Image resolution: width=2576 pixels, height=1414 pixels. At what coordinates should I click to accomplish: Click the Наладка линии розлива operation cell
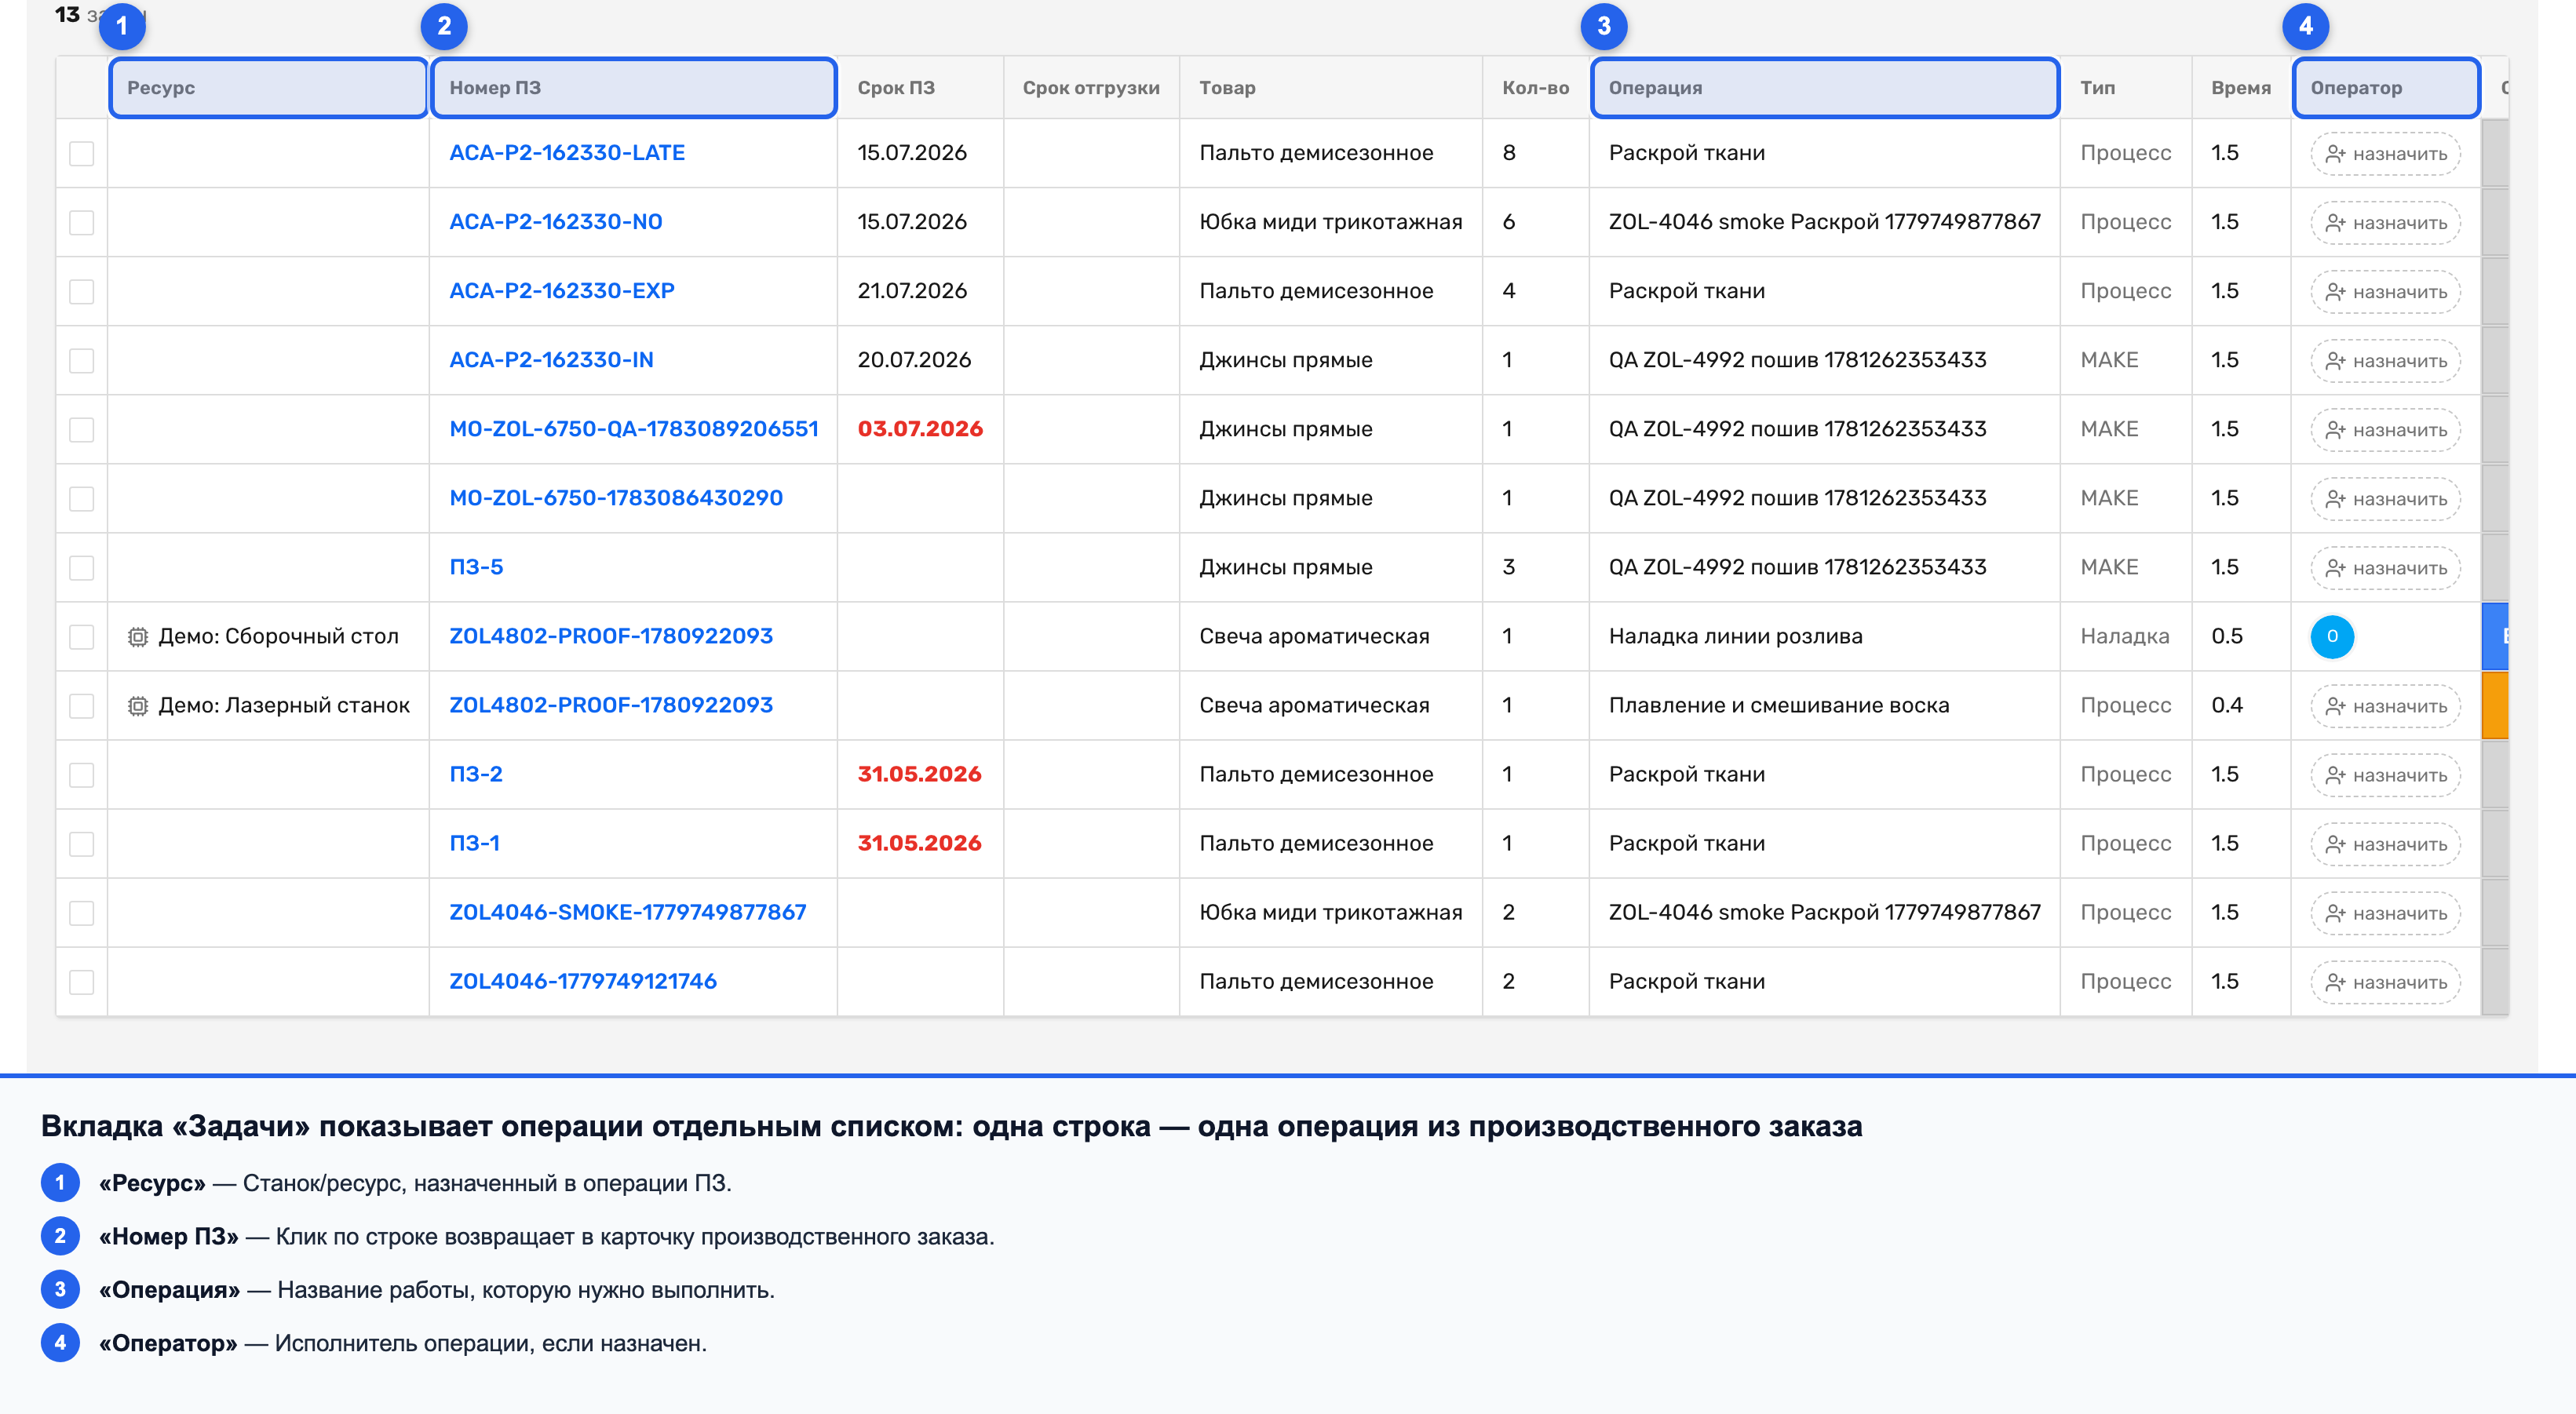tap(1825, 636)
